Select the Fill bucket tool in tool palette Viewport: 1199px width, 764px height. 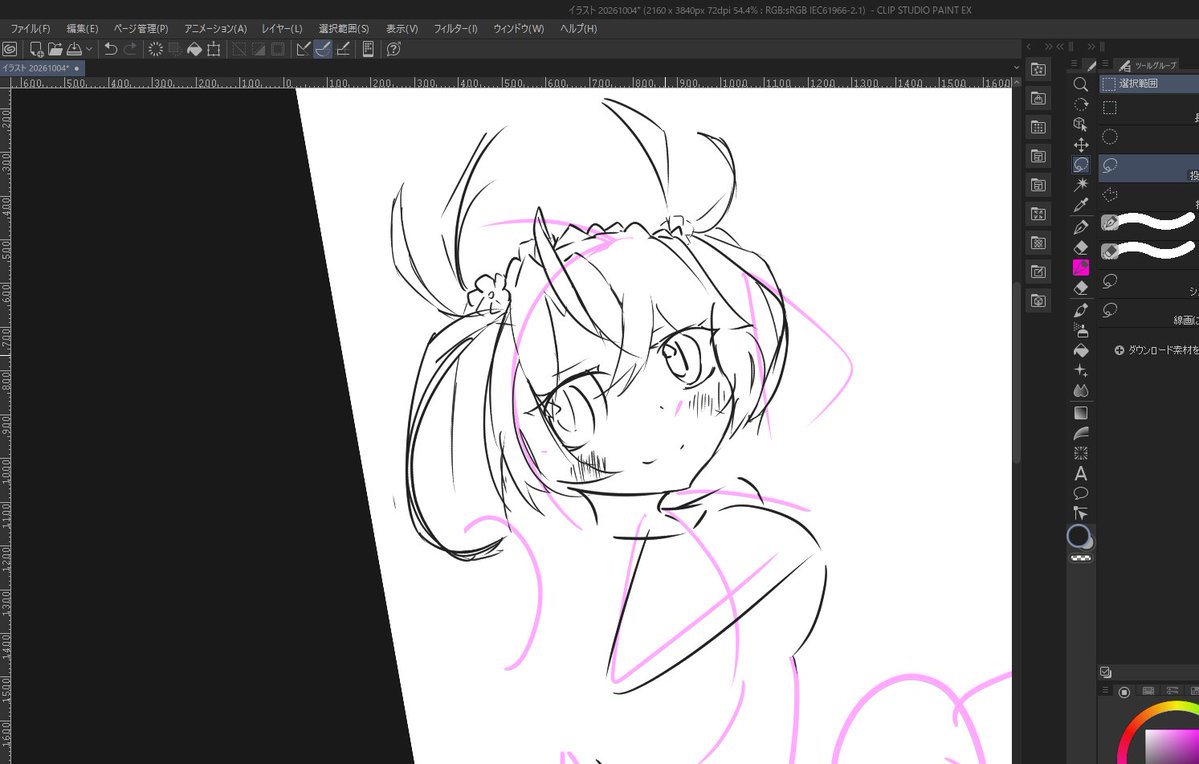click(x=1080, y=350)
